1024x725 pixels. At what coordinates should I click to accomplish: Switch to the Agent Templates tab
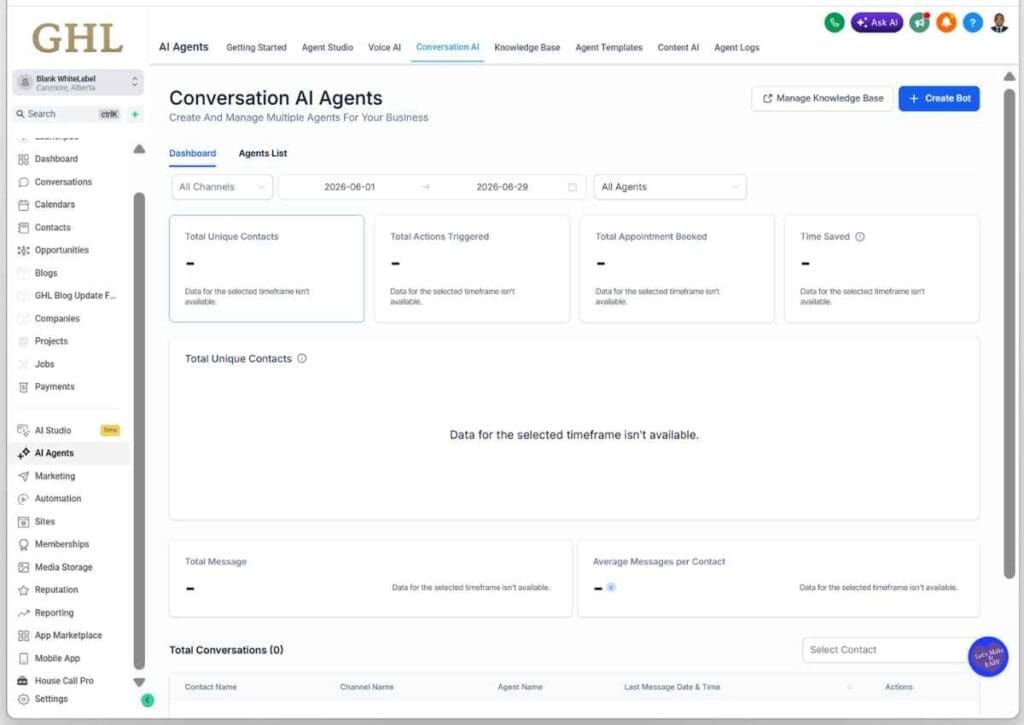pos(609,48)
